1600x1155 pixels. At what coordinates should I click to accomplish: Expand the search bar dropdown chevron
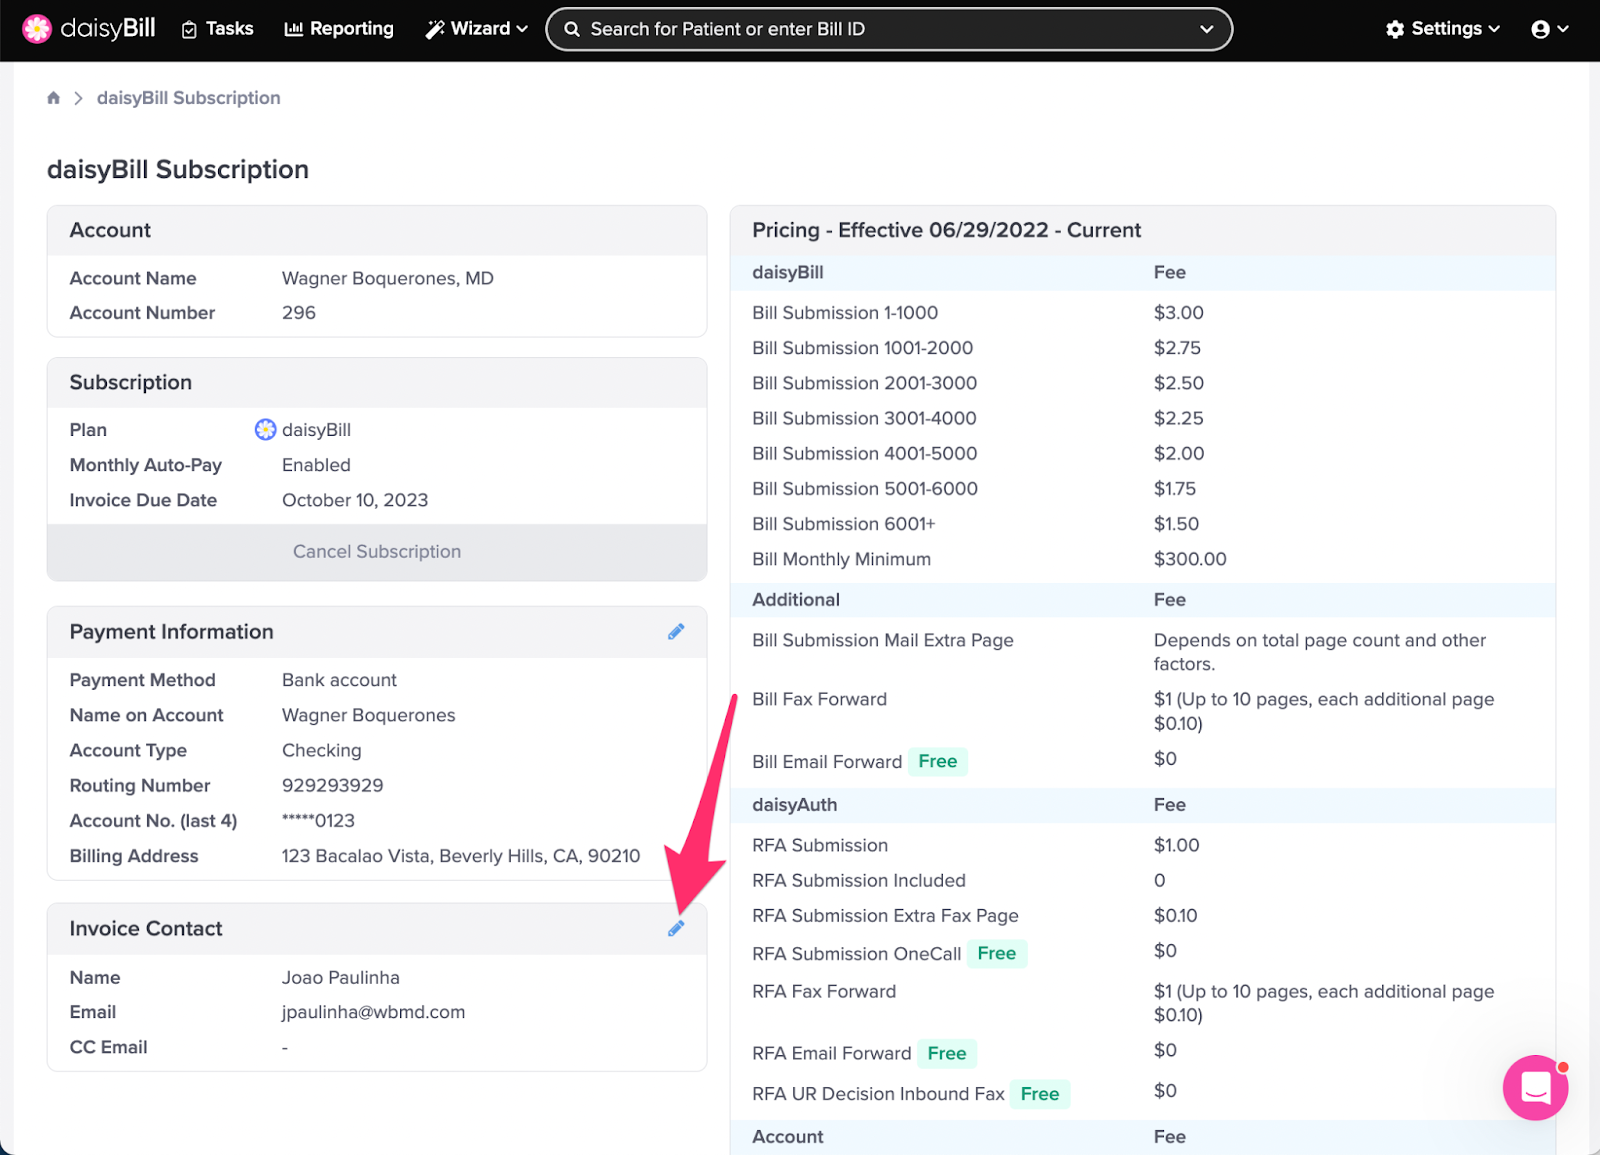[x=1206, y=29]
